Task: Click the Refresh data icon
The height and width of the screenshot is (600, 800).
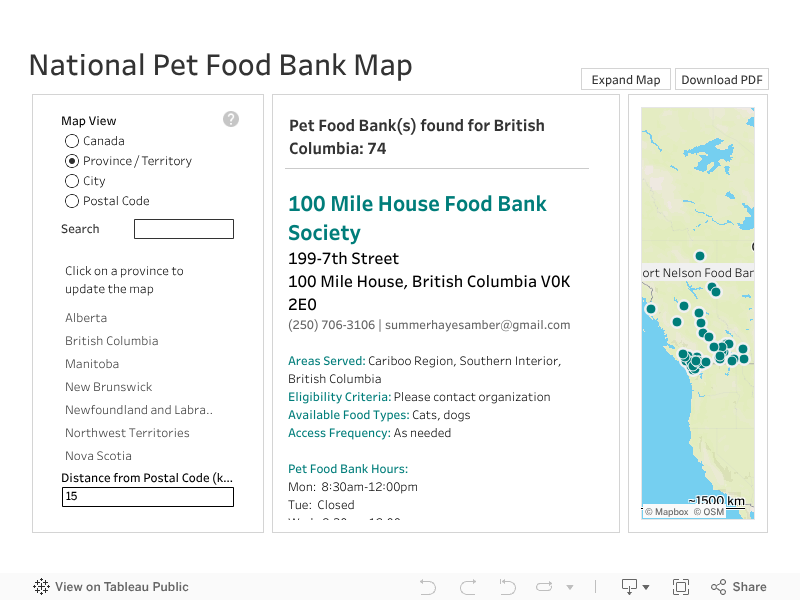Action: [x=544, y=587]
